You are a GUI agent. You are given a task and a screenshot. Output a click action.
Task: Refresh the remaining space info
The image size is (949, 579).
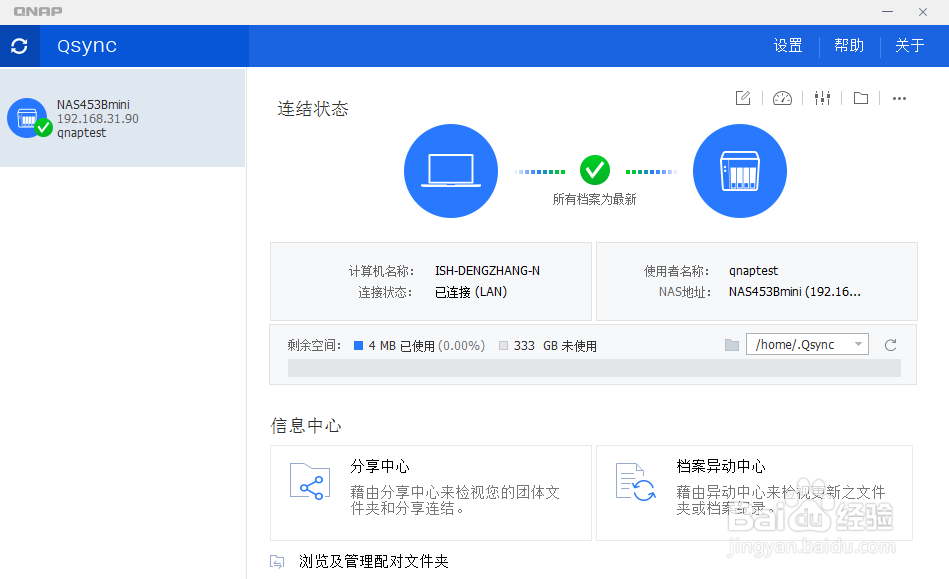(890, 345)
